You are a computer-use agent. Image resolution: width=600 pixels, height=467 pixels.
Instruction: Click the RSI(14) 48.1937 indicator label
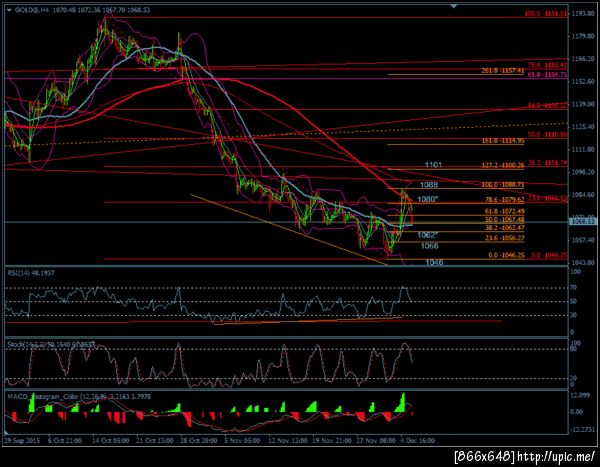(31, 273)
